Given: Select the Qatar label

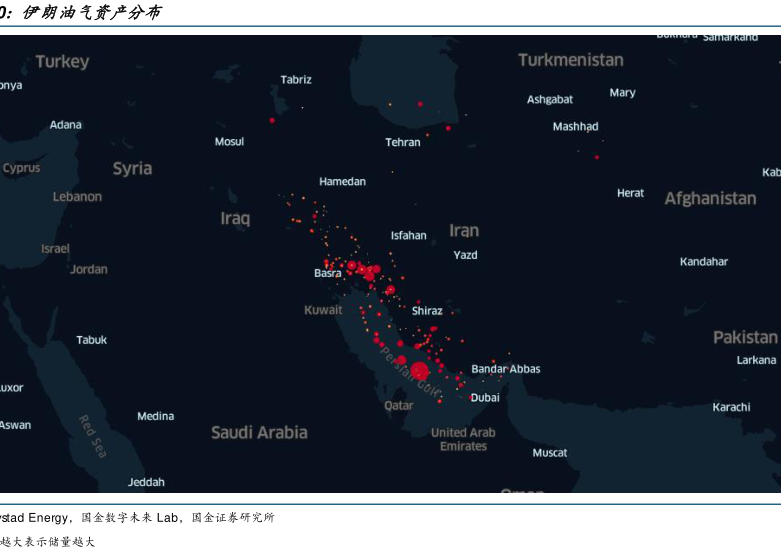Looking at the screenshot, I should [399, 406].
